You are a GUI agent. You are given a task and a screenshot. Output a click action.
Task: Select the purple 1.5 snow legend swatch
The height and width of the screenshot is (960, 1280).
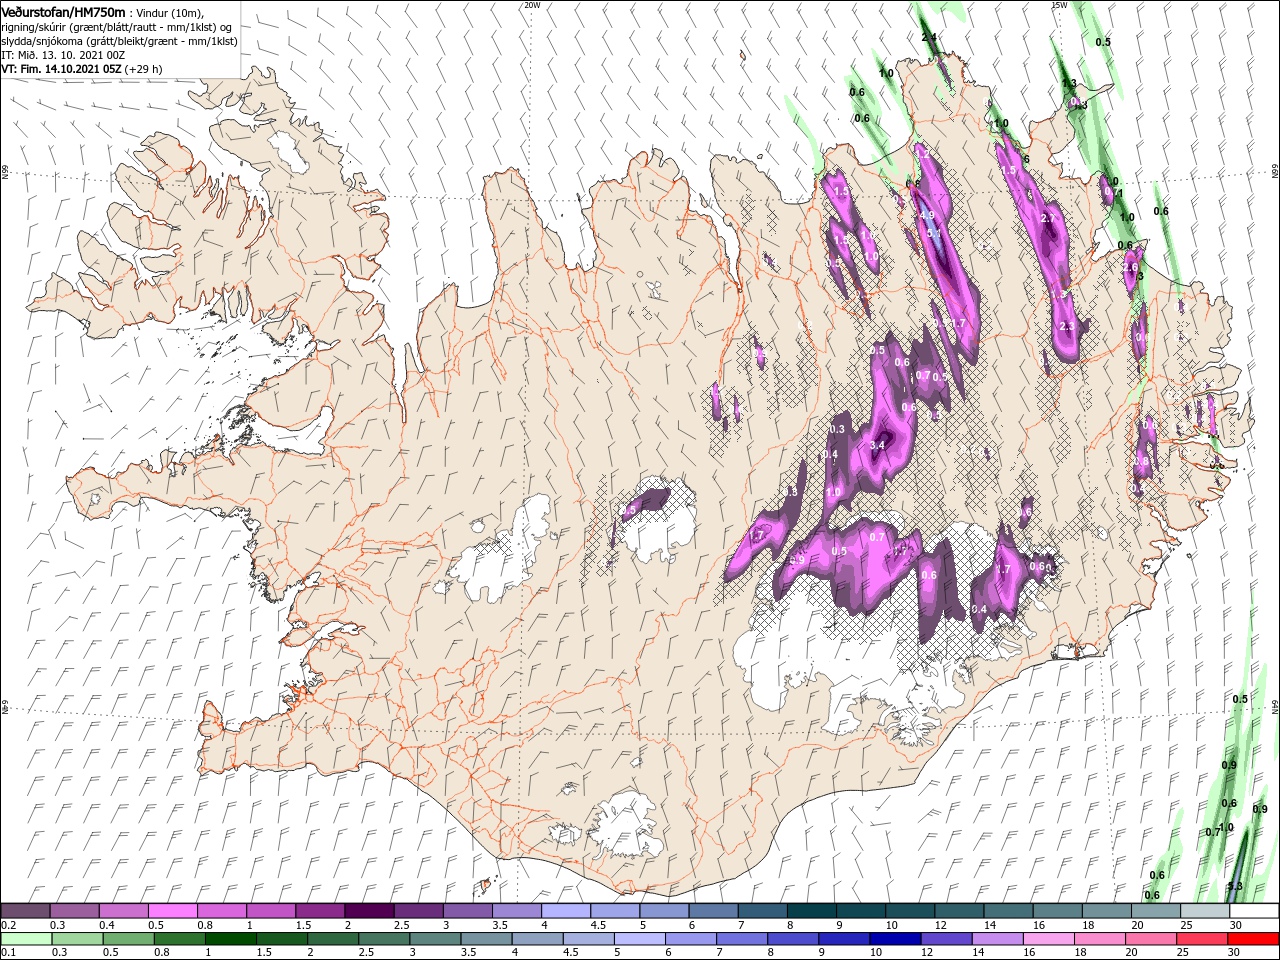coord(319,911)
